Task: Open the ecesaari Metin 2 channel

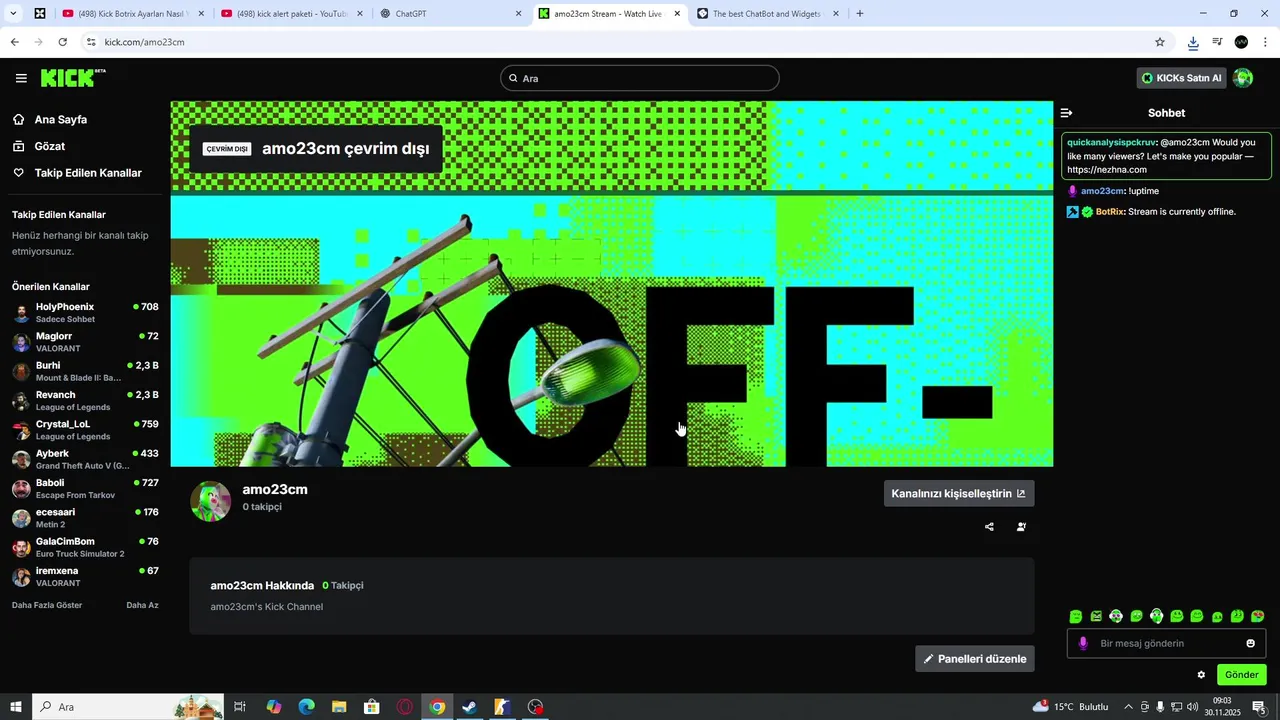Action: coord(85,518)
